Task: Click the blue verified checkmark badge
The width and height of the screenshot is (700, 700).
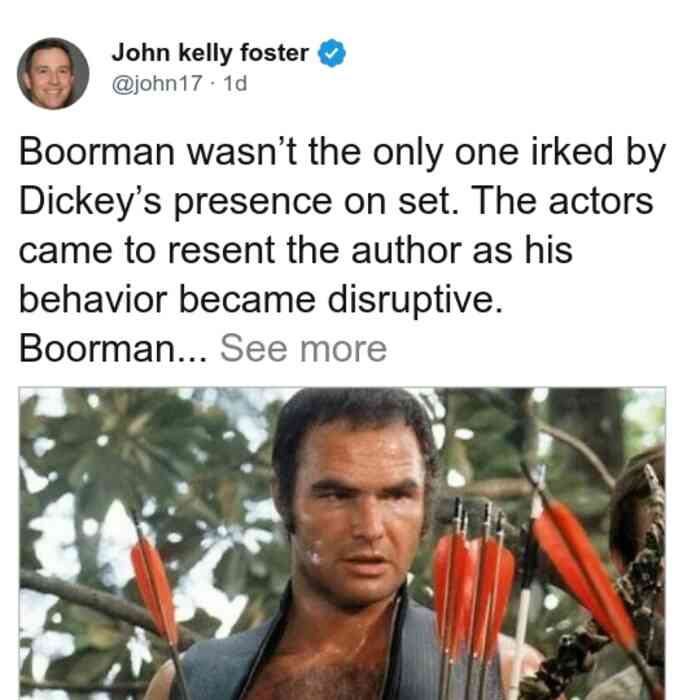Action: point(332,53)
